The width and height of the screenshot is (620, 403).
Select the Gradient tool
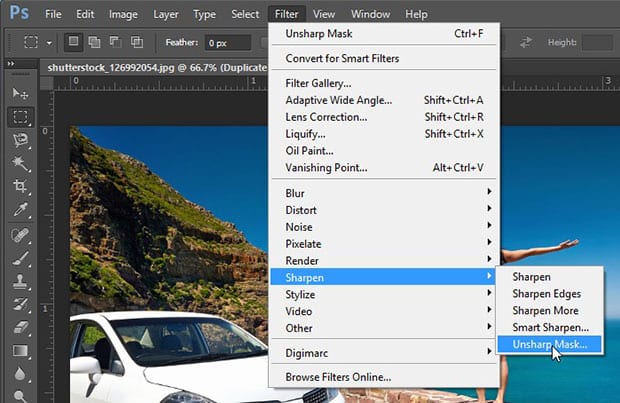tap(20, 351)
